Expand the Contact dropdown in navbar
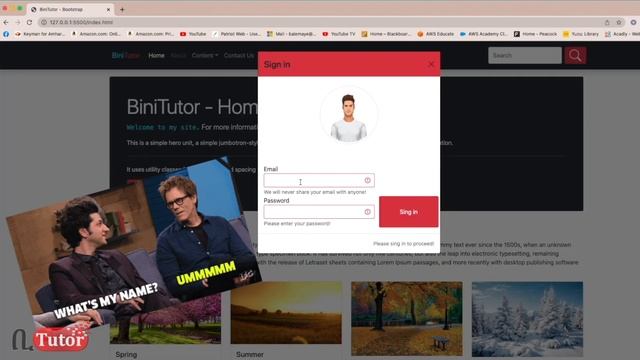Screen dimensions: 640x360 pos(205,56)
